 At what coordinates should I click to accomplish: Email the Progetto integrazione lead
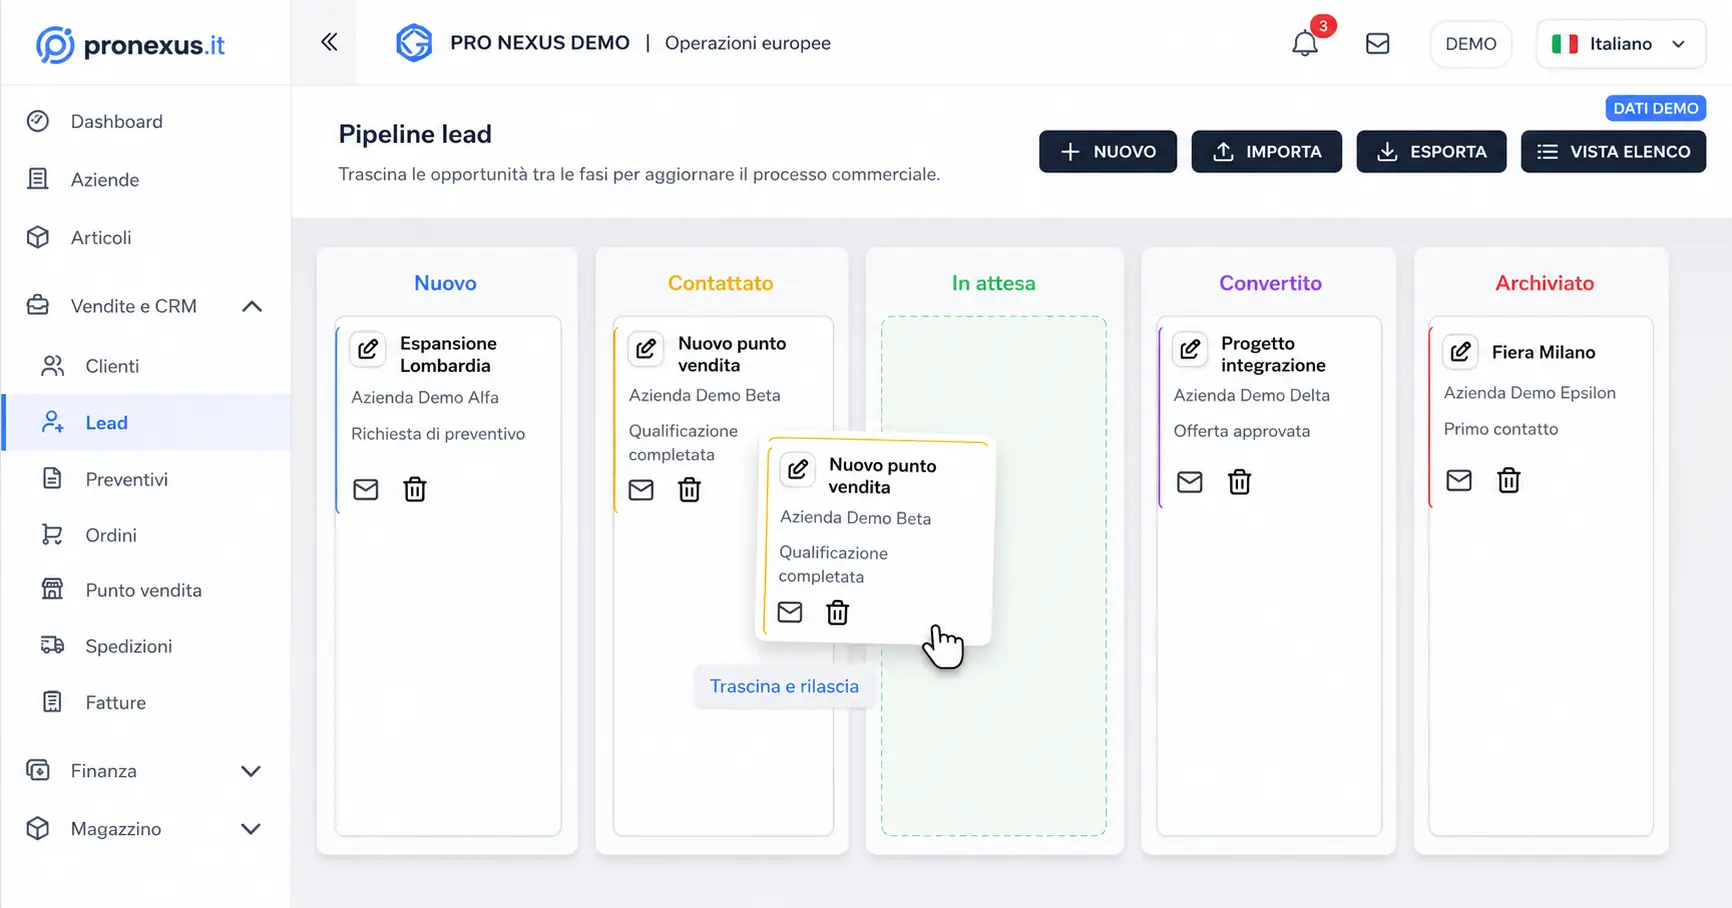tap(1190, 482)
